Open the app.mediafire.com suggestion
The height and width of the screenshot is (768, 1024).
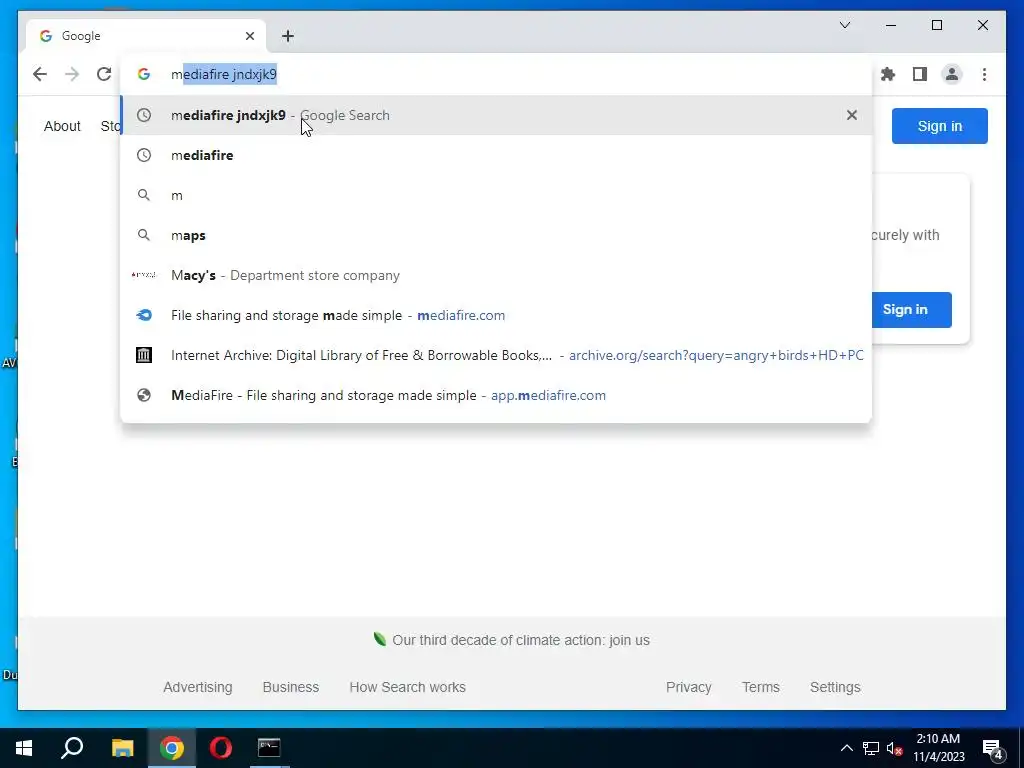tap(496, 396)
